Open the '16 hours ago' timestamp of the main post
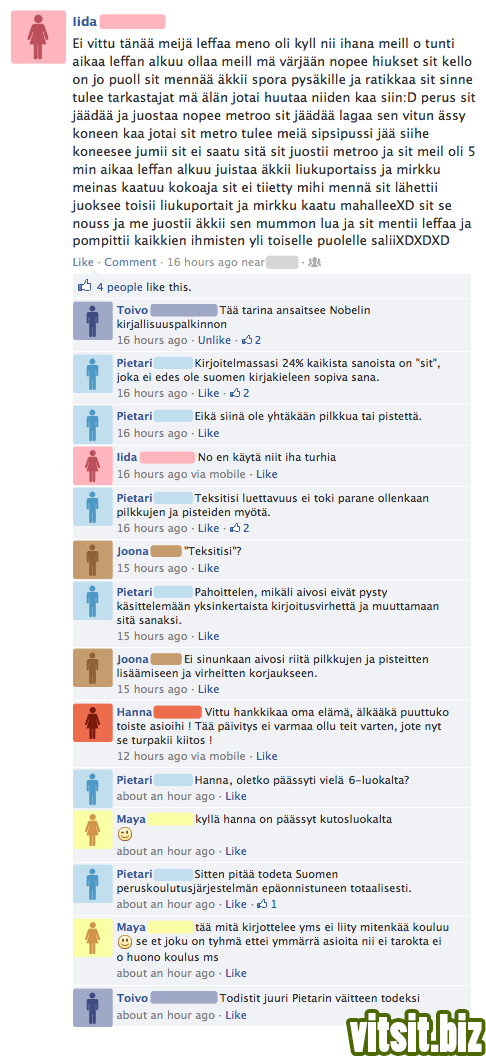Screen dimensions: 486x1058 click(x=202, y=262)
